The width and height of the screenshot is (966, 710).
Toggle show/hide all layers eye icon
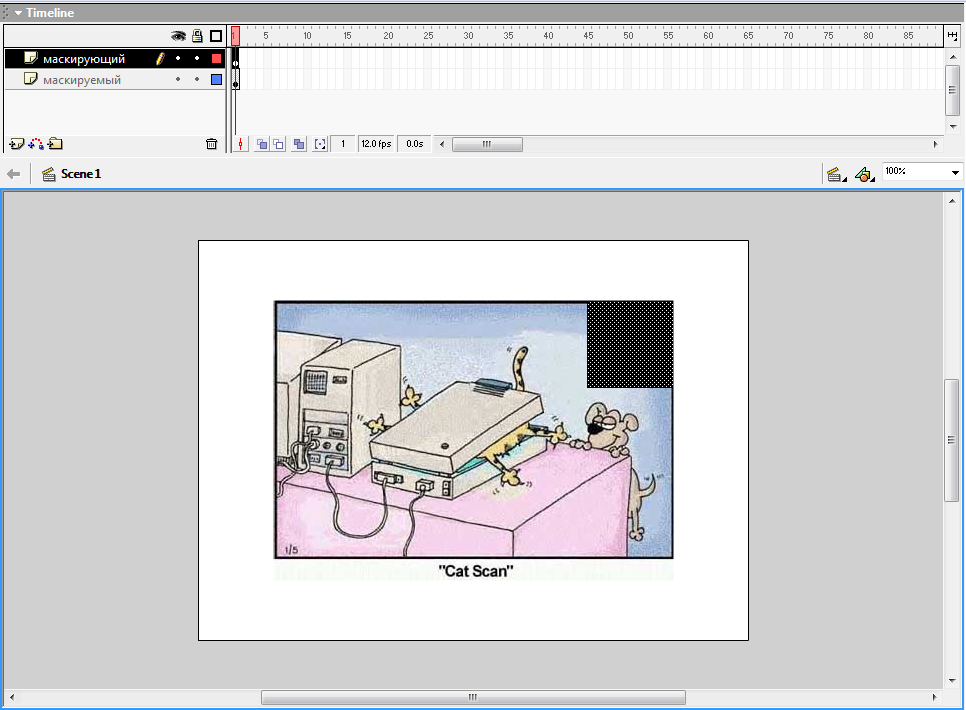178,36
